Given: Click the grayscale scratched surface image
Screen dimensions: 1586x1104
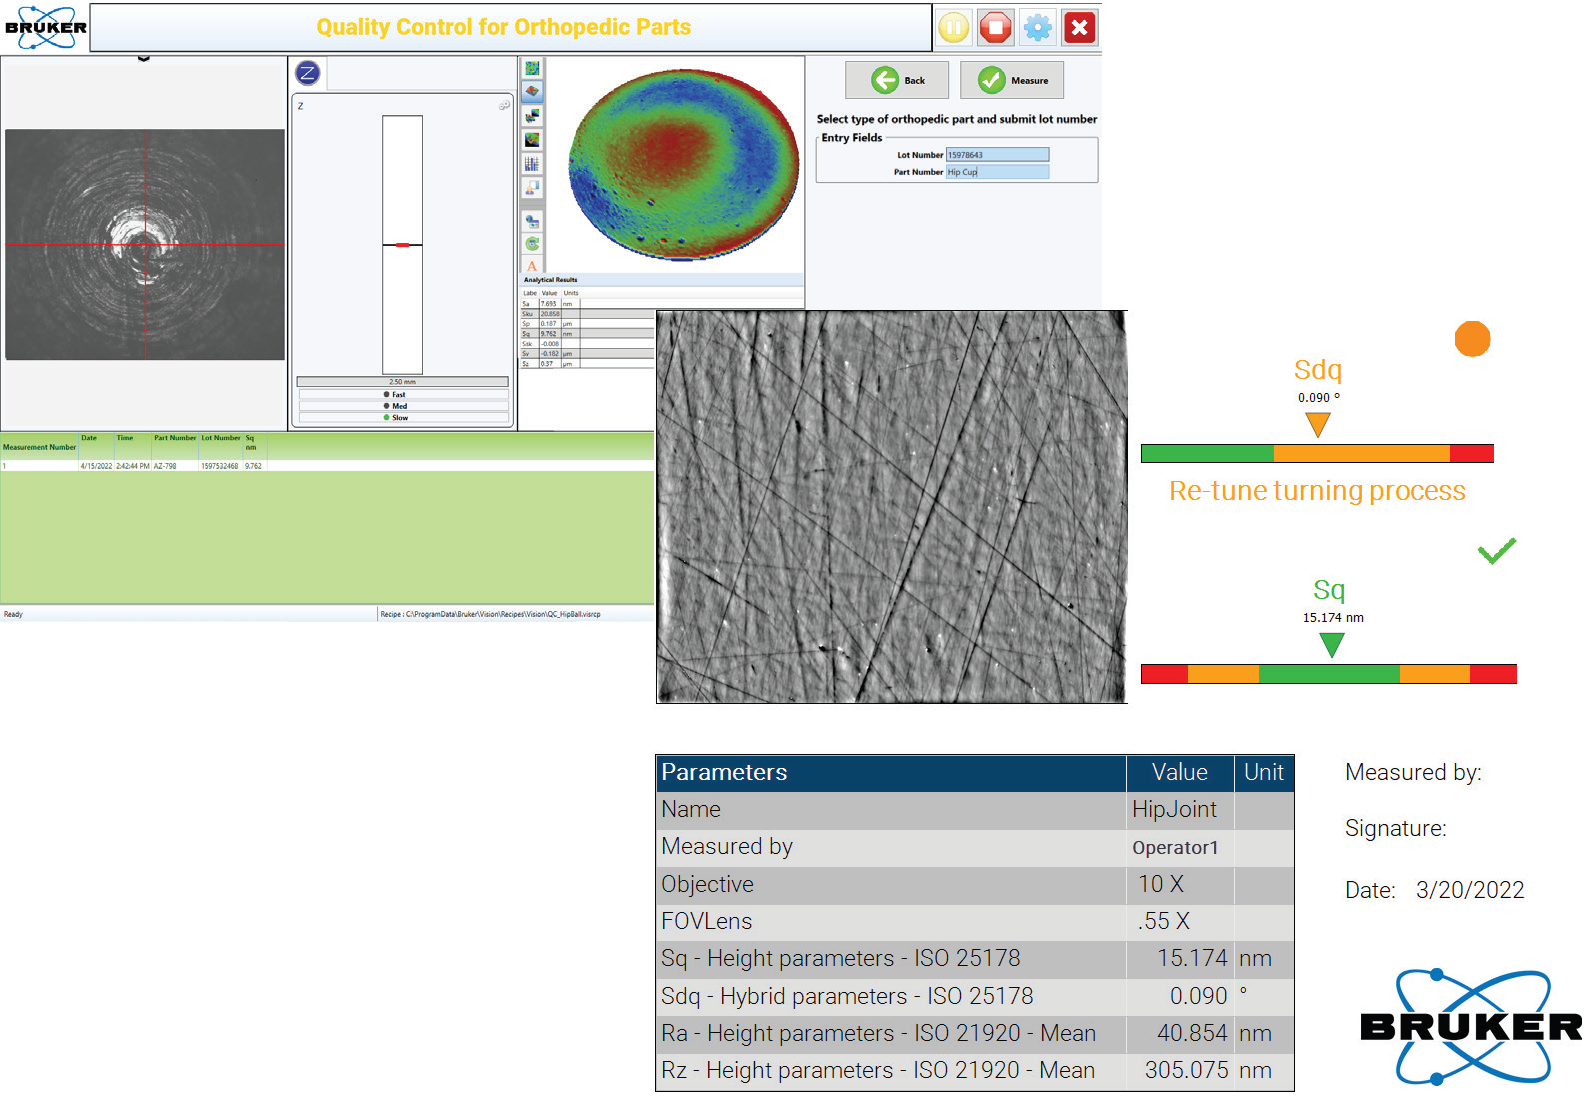Looking at the screenshot, I should coord(891,507).
